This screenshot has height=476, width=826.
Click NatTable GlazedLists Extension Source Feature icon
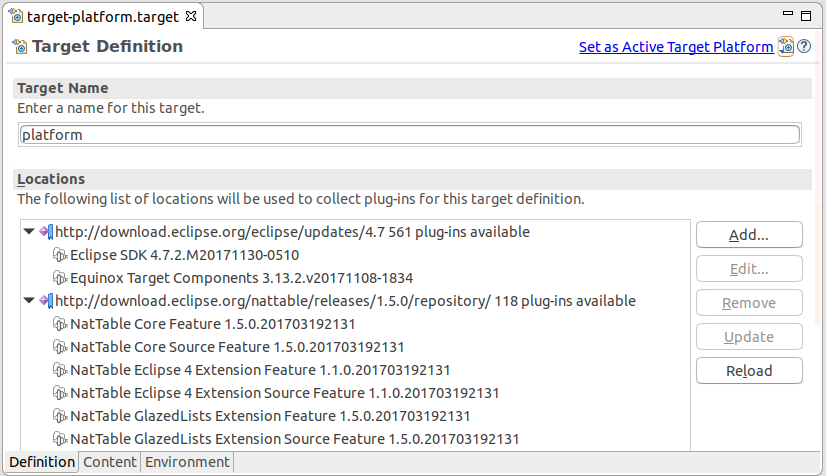[60, 439]
